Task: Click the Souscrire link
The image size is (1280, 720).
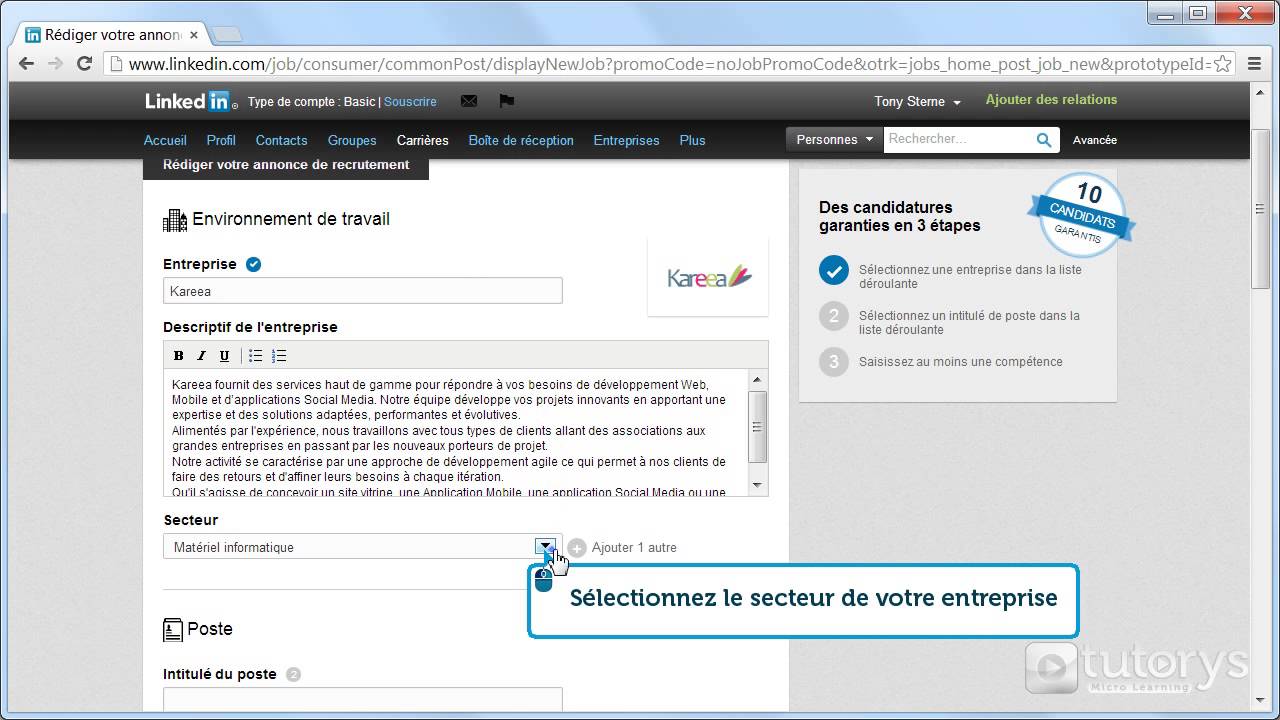Action: point(410,101)
